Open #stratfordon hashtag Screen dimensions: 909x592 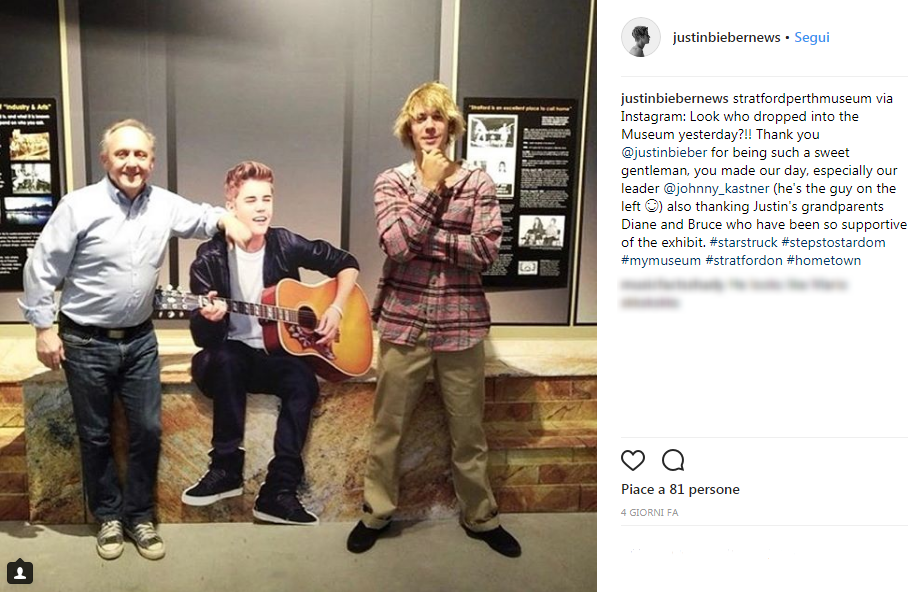point(744,260)
